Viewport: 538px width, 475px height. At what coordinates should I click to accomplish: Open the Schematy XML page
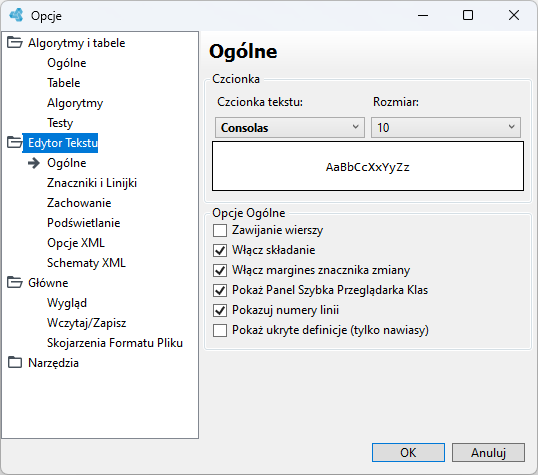86,263
